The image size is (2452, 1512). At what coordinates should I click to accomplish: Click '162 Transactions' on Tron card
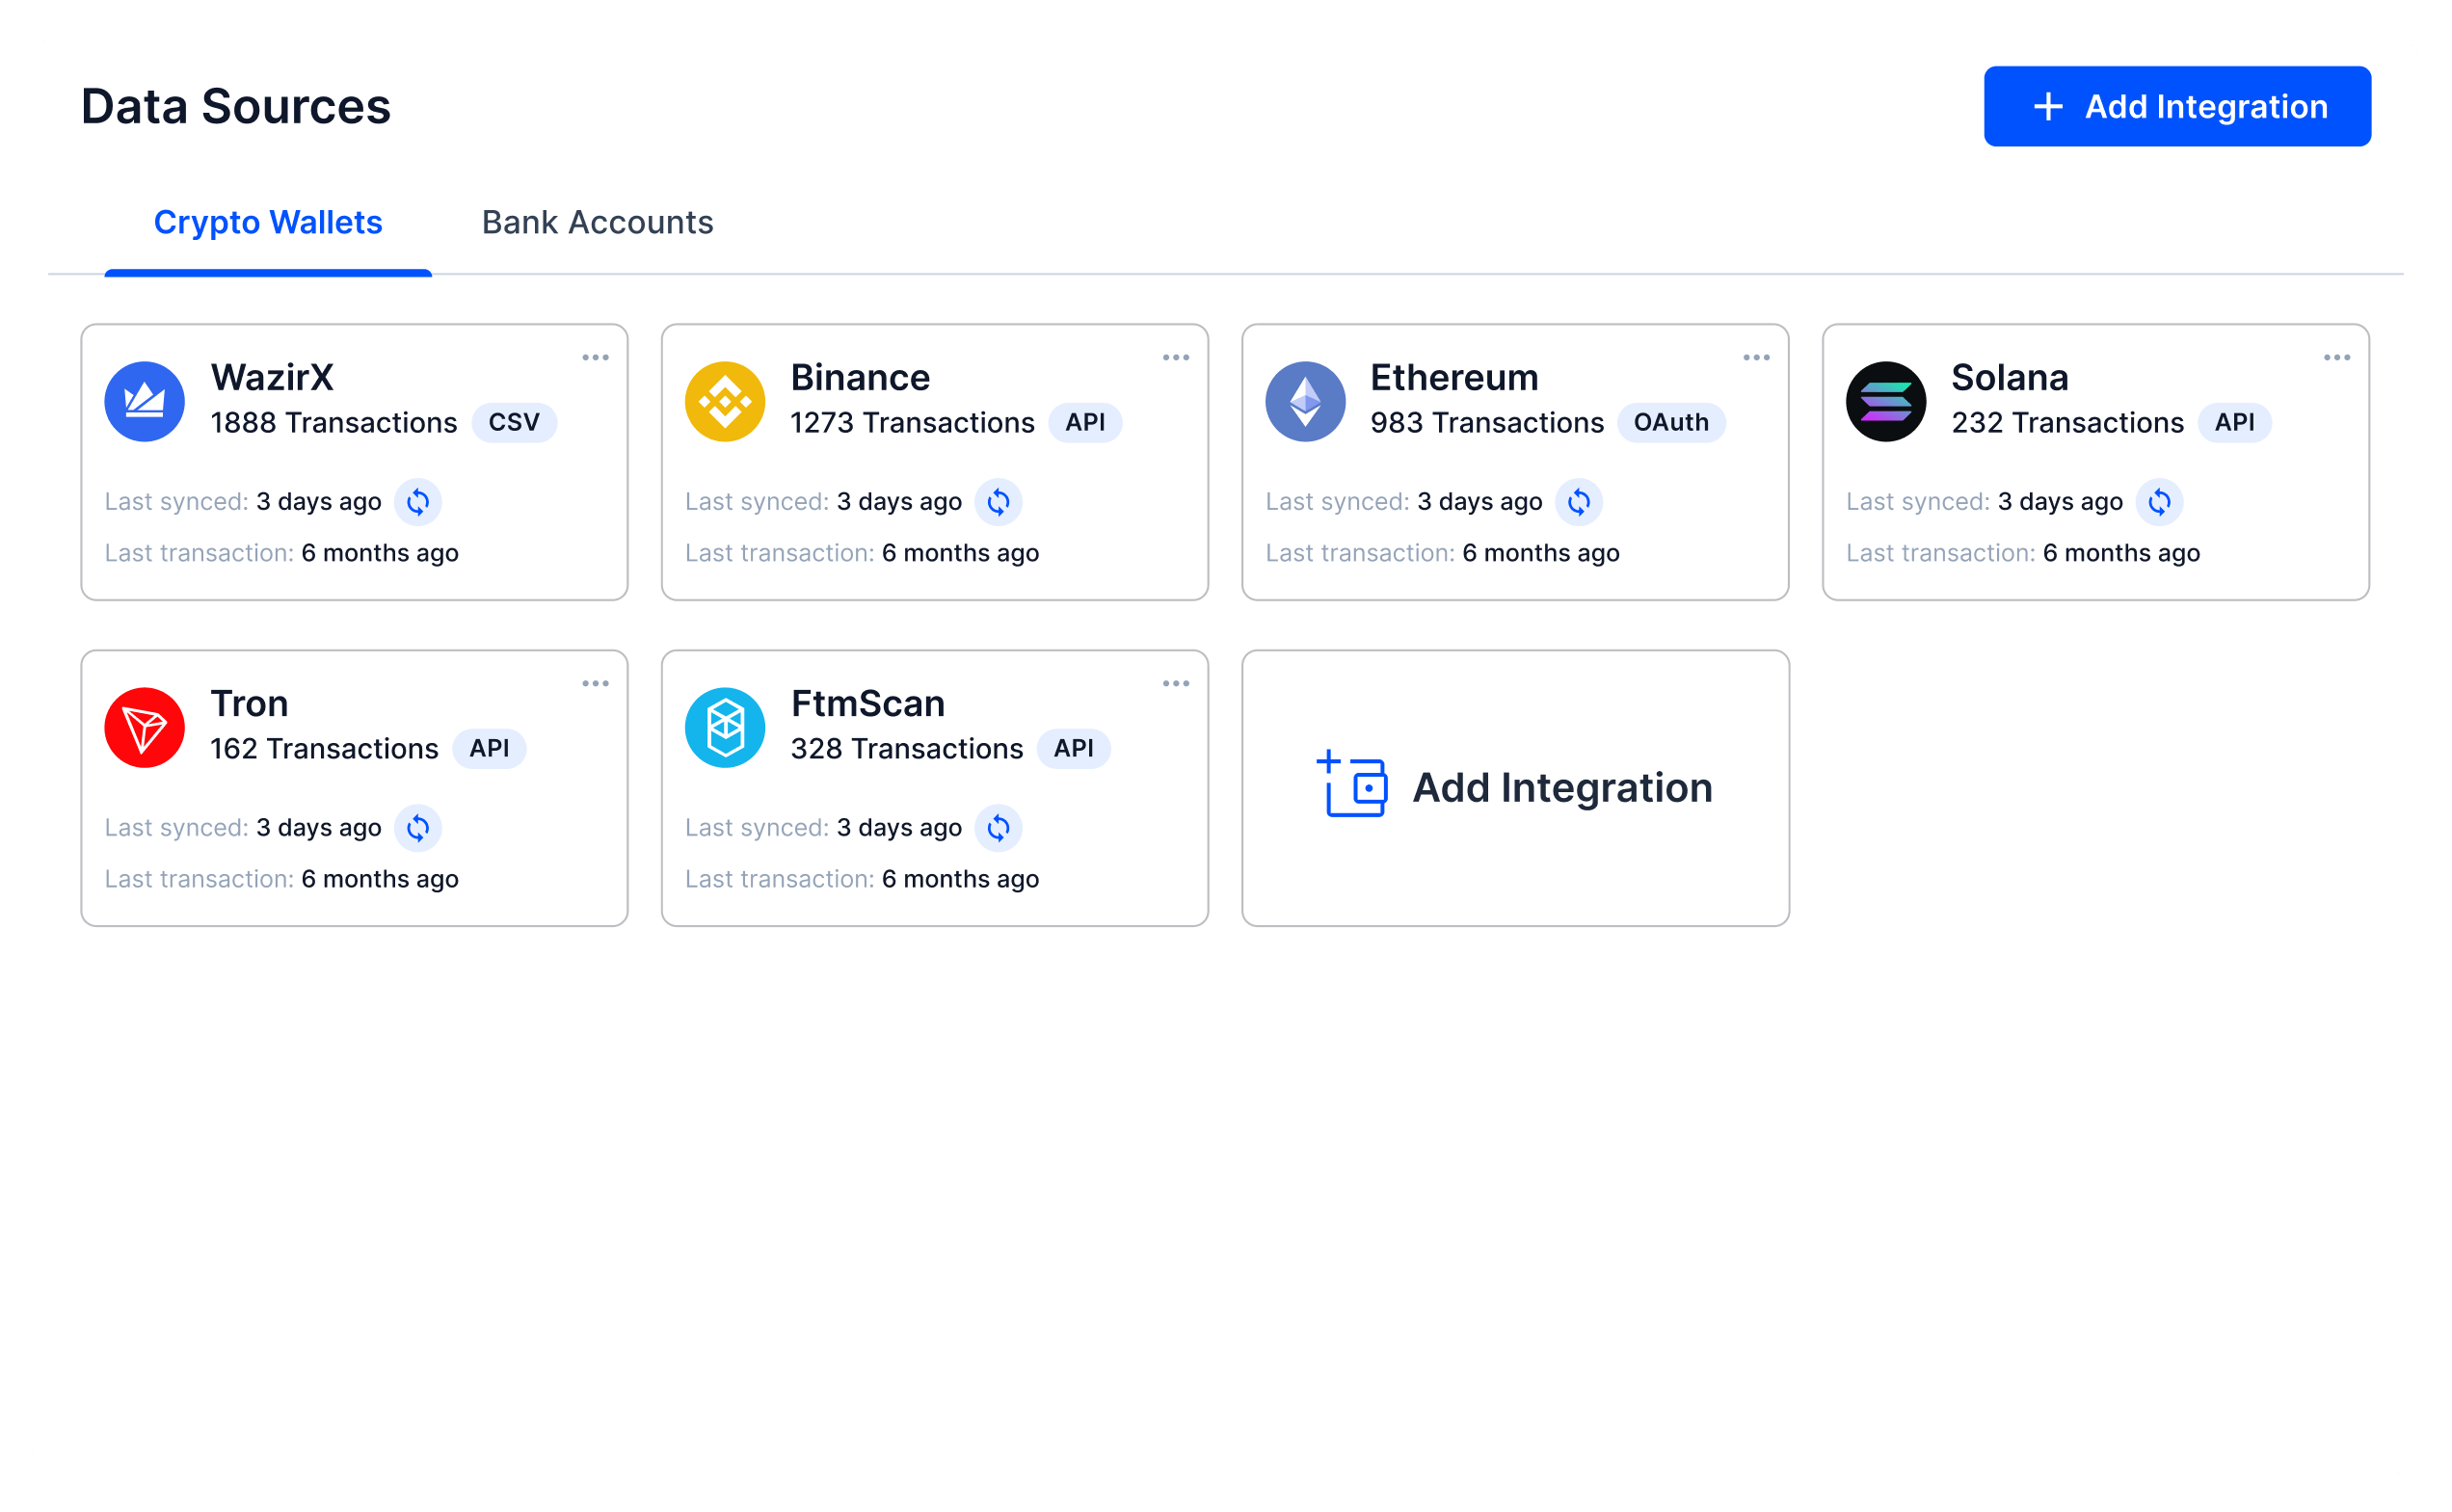pyautogui.click(x=324, y=748)
